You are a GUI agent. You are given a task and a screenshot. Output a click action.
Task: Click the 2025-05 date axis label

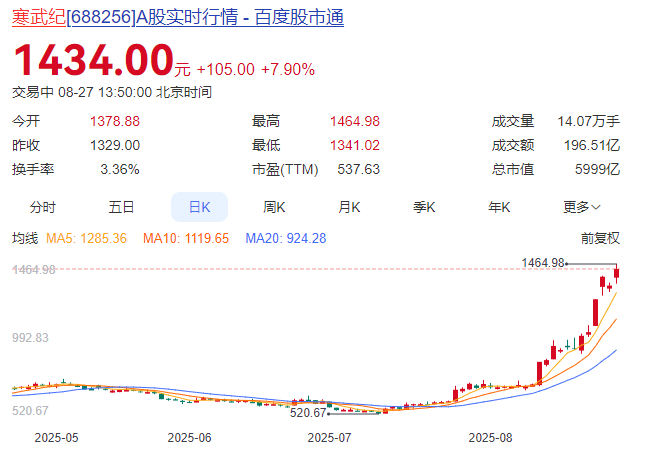(57, 438)
